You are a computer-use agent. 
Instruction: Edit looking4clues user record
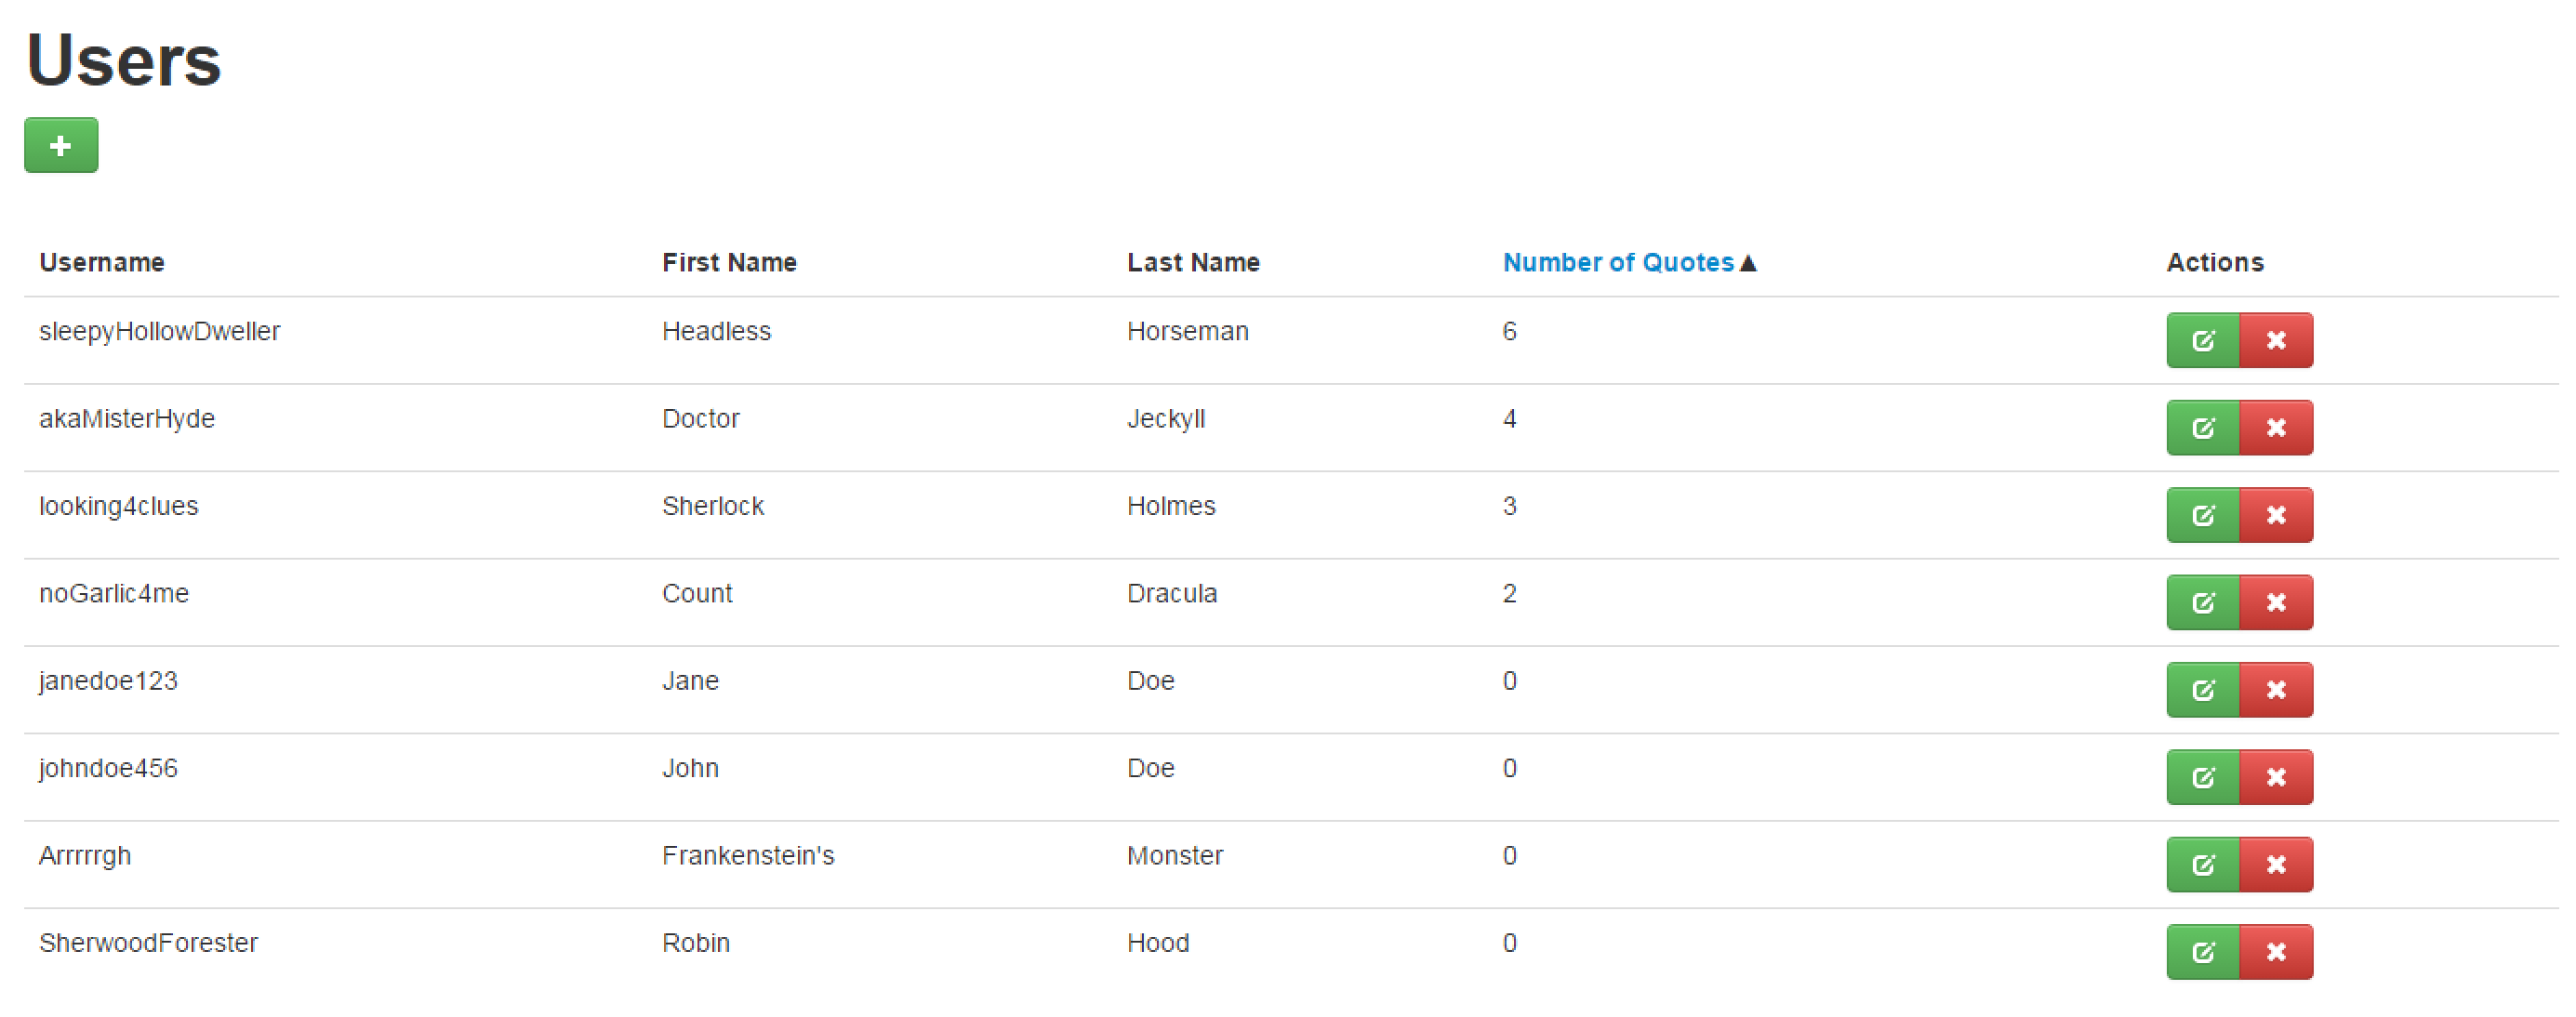click(2203, 515)
